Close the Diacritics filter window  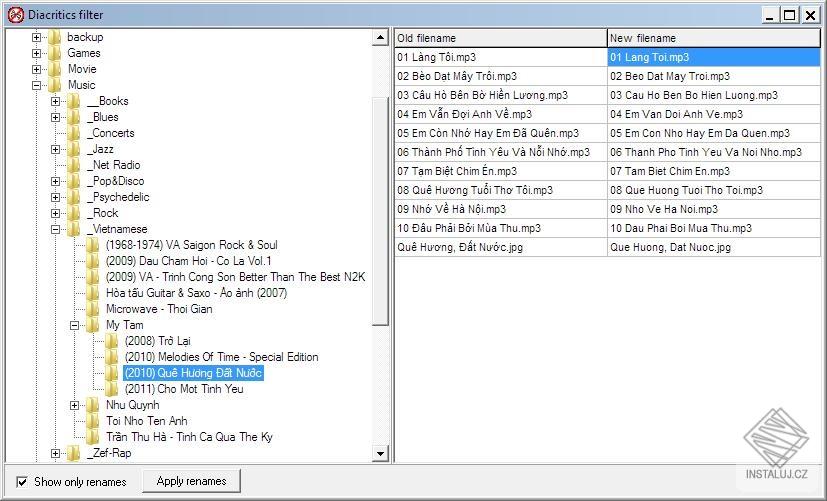(810, 15)
